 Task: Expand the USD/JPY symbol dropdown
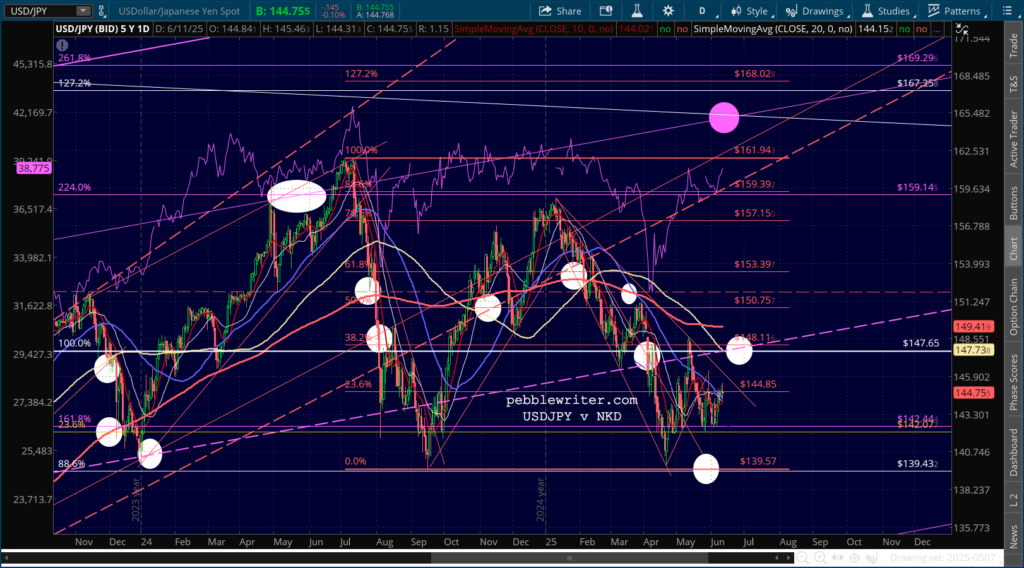click(x=83, y=11)
